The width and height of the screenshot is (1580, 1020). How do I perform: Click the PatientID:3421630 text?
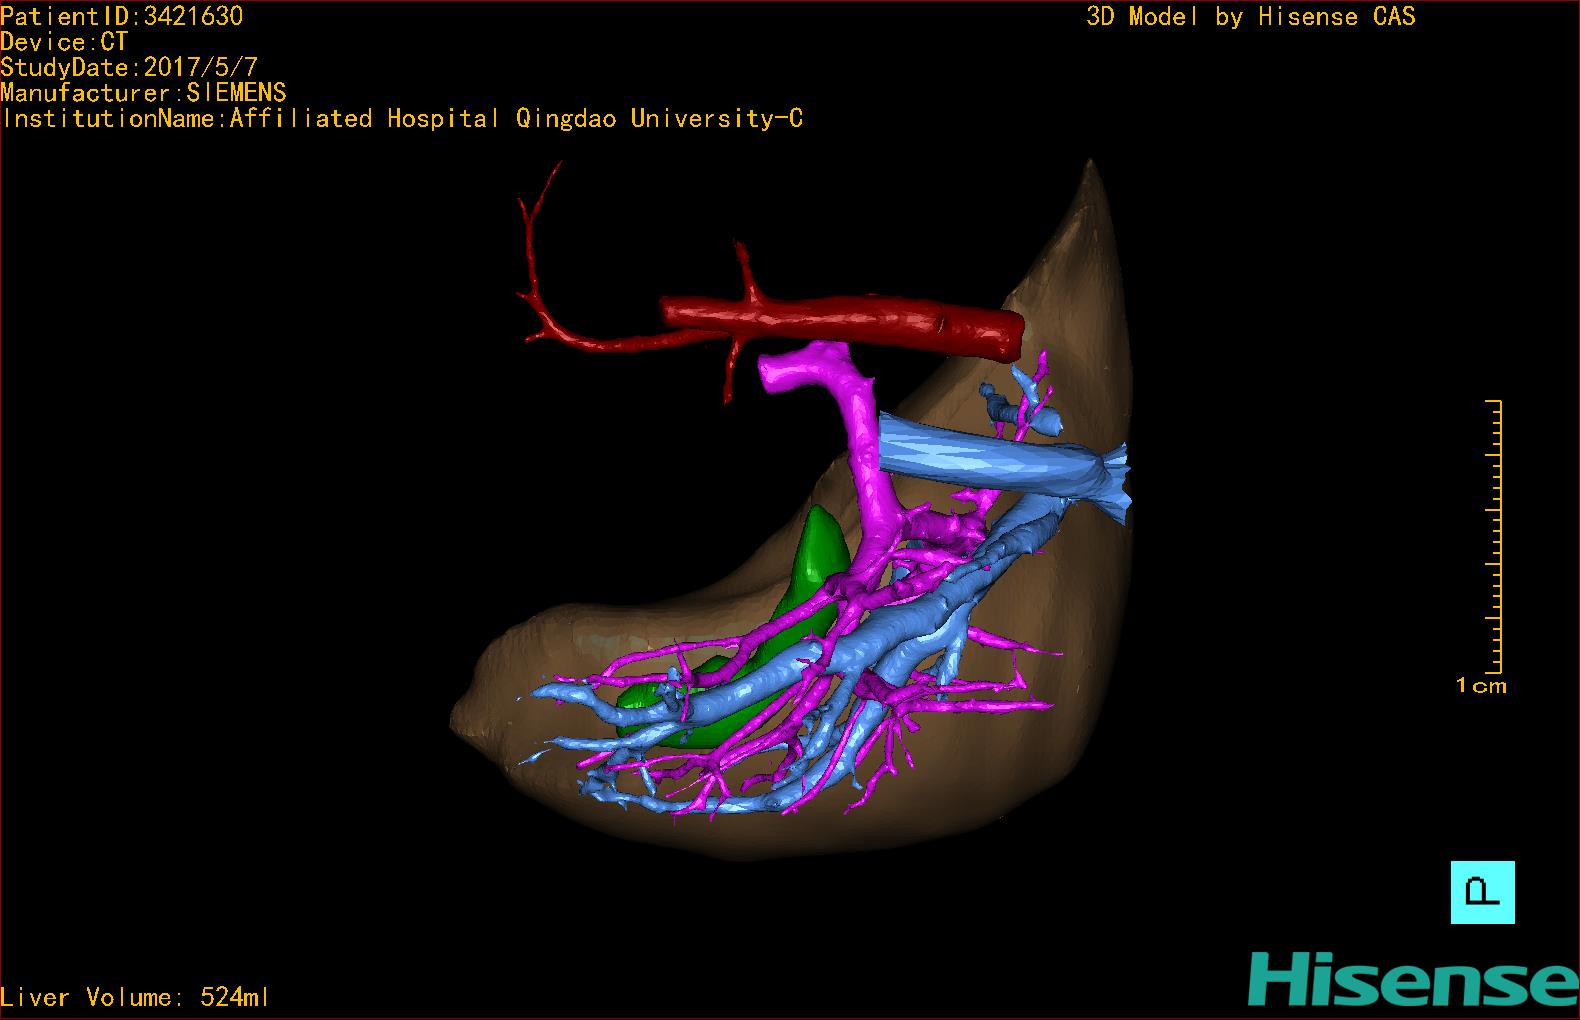tap(122, 16)
